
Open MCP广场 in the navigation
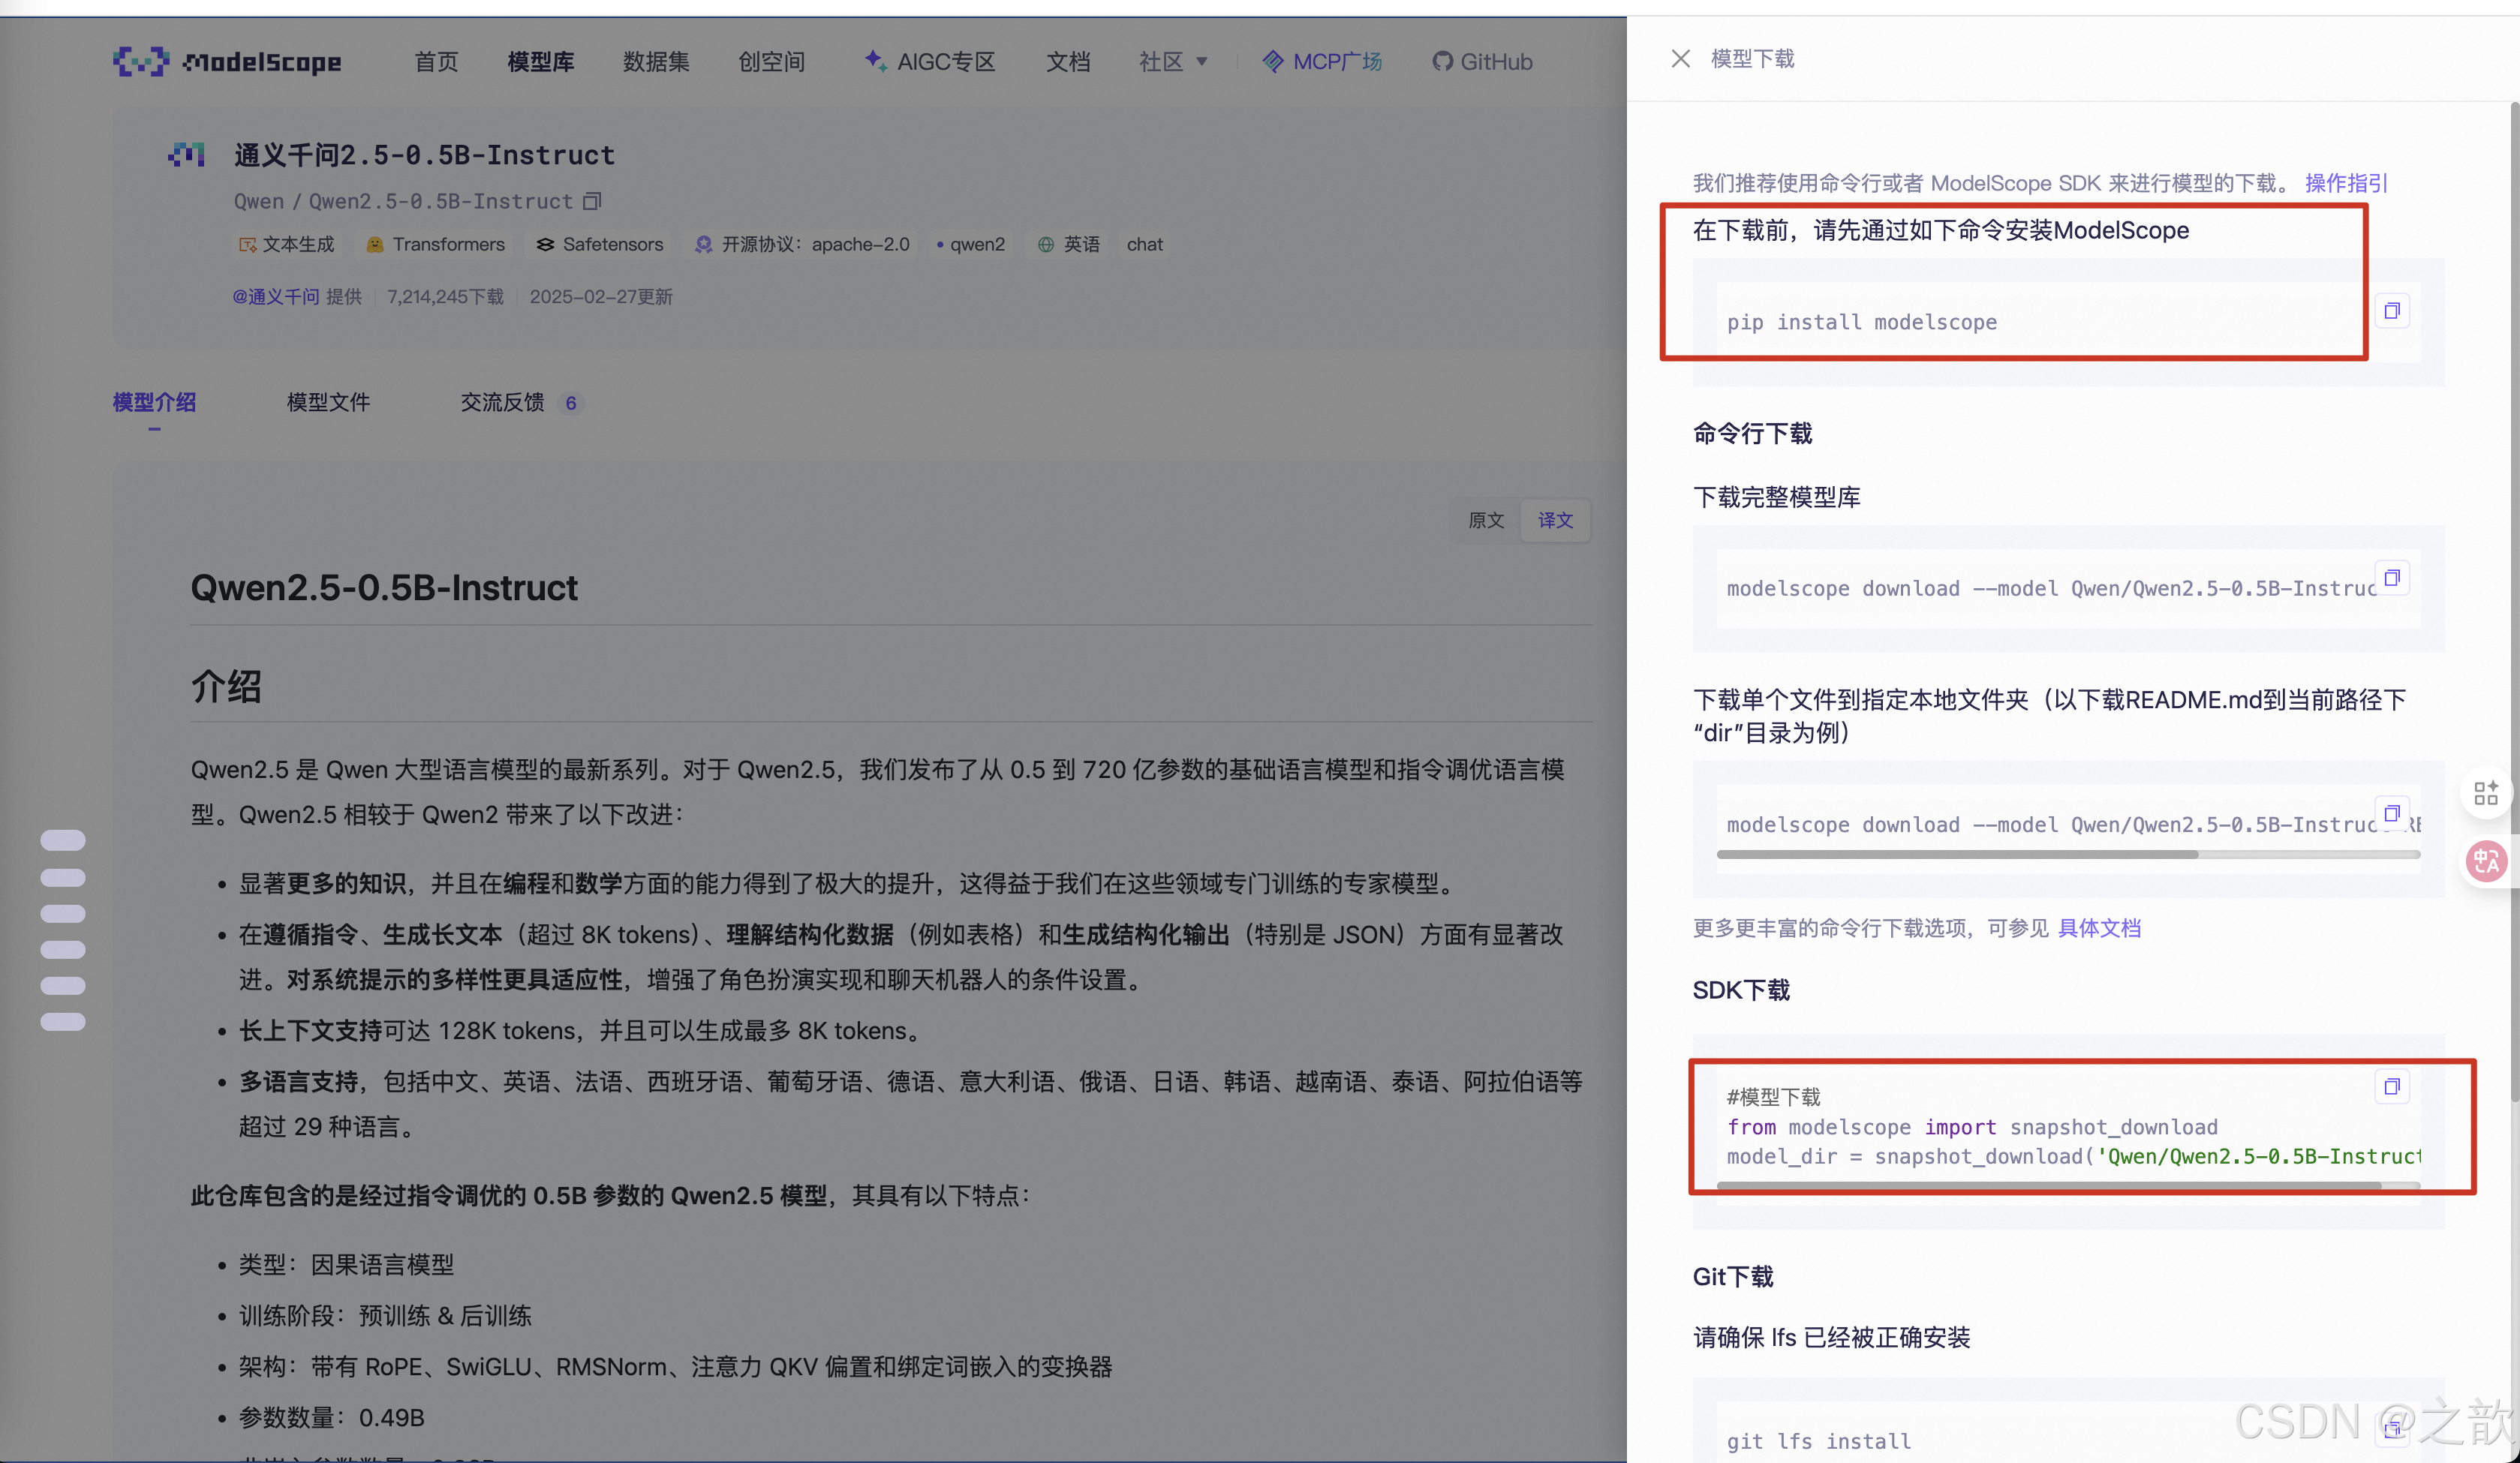point(1322,62)
